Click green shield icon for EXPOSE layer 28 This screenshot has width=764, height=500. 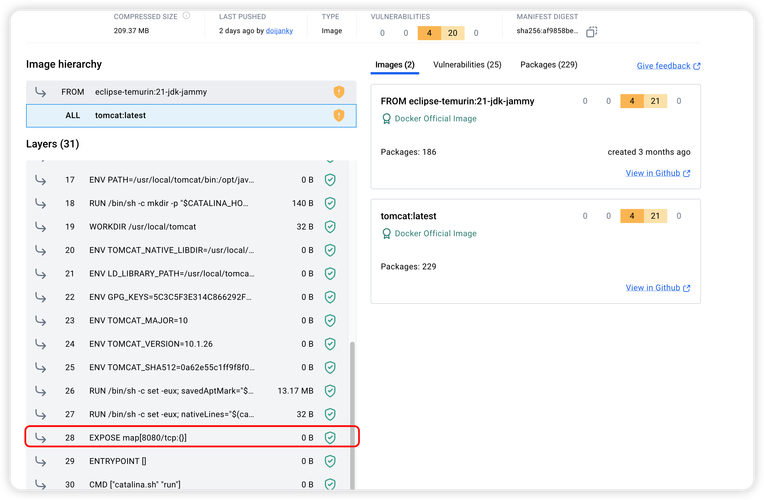pyautogui.click(x=330, y=438)
